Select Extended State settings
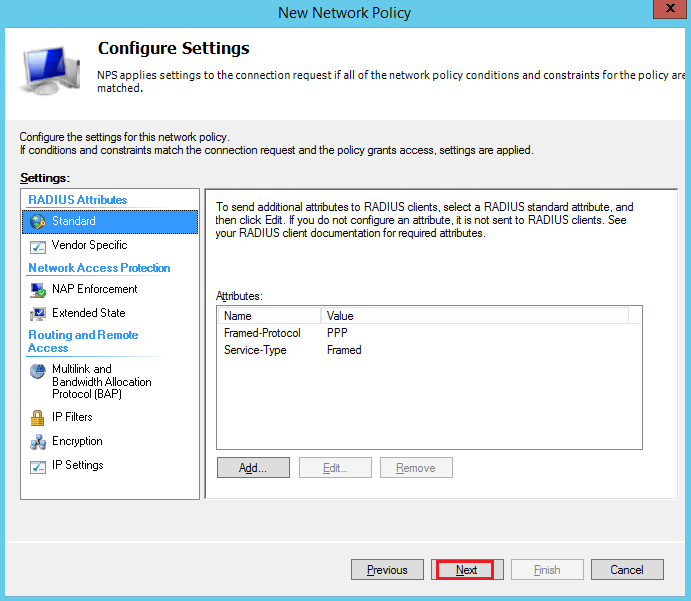691x601 pixels. [x=89, y=313]
